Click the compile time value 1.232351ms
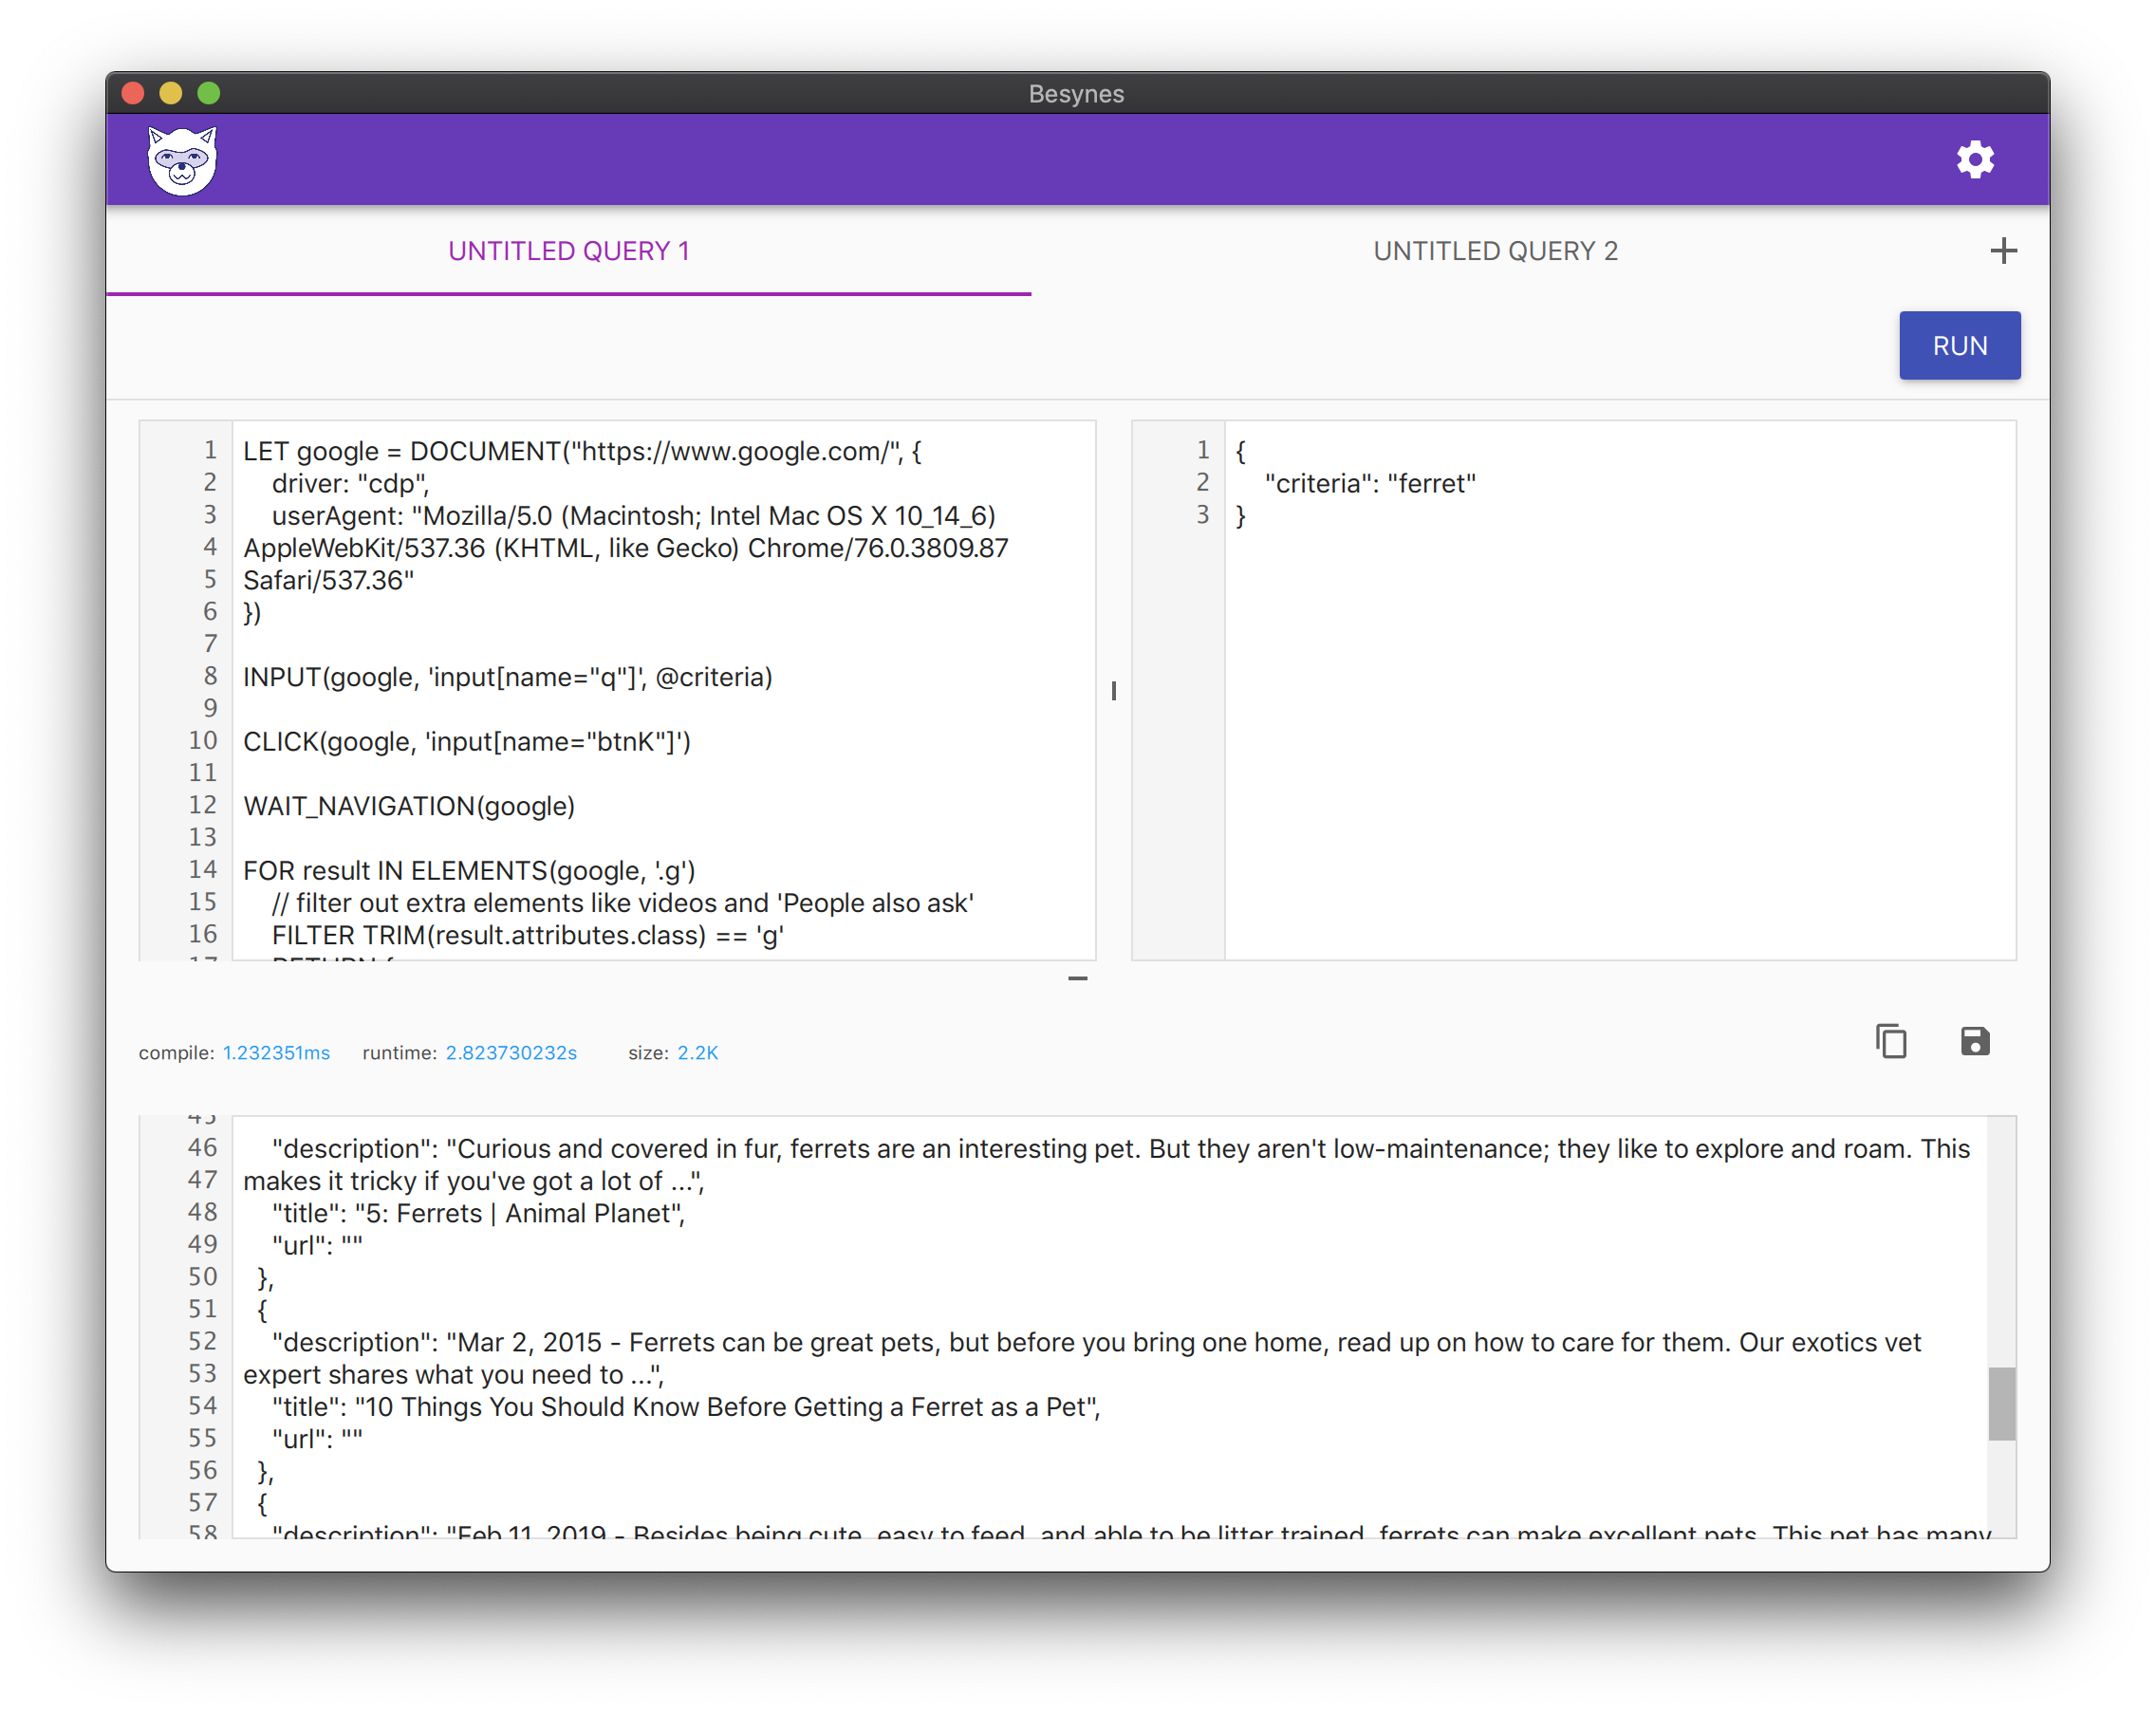This screenshot has width=2156, height=1712. [x=276, y=1053]
